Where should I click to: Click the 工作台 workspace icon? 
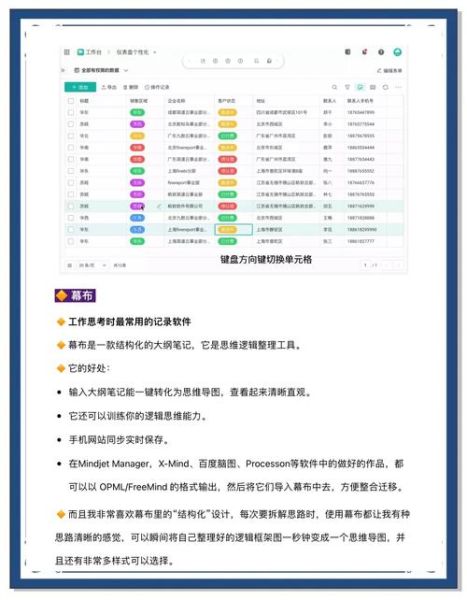click(80, 52)
